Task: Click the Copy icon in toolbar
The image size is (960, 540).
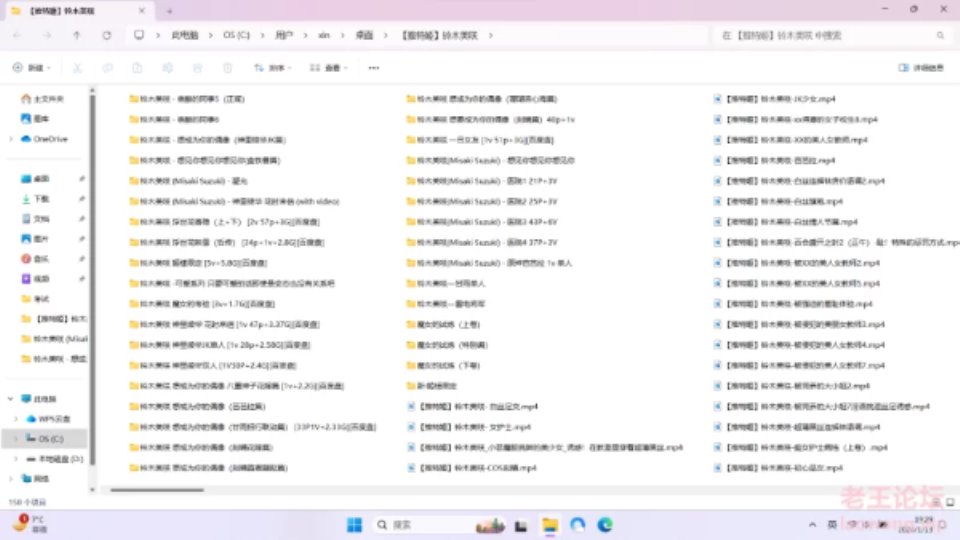Action: point(107,68)
